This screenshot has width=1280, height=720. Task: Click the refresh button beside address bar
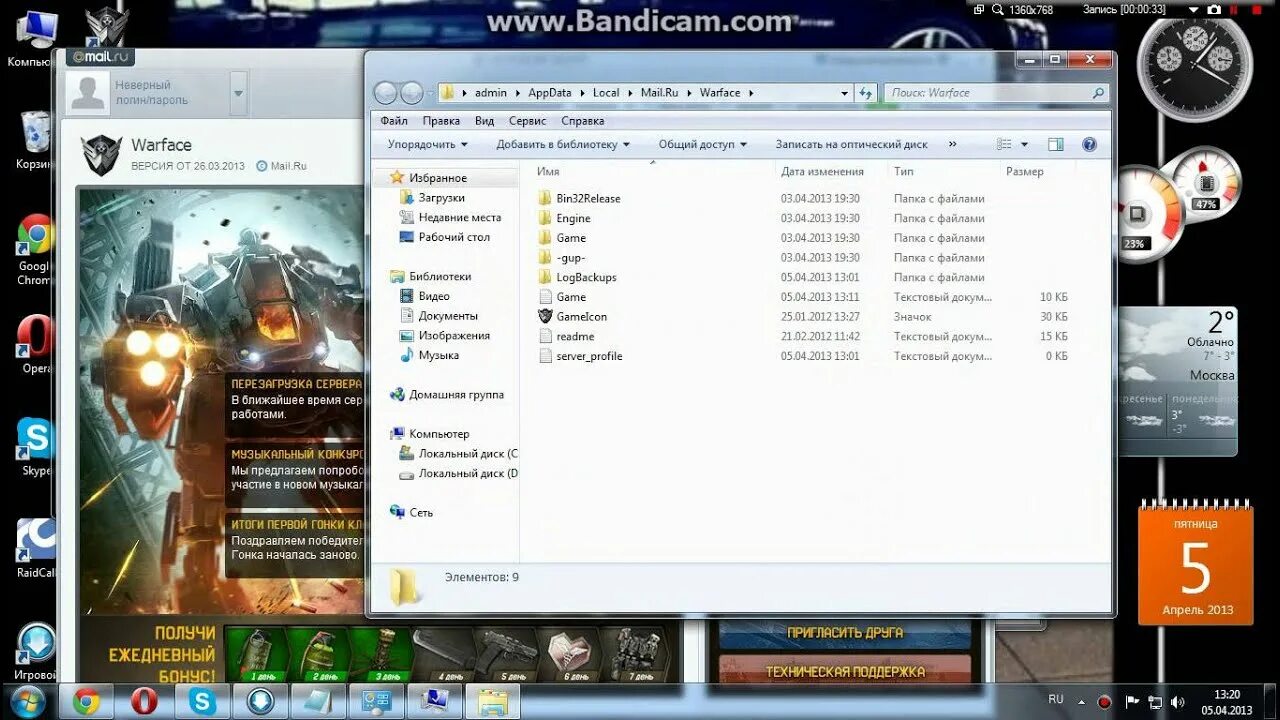coord(866,93)
